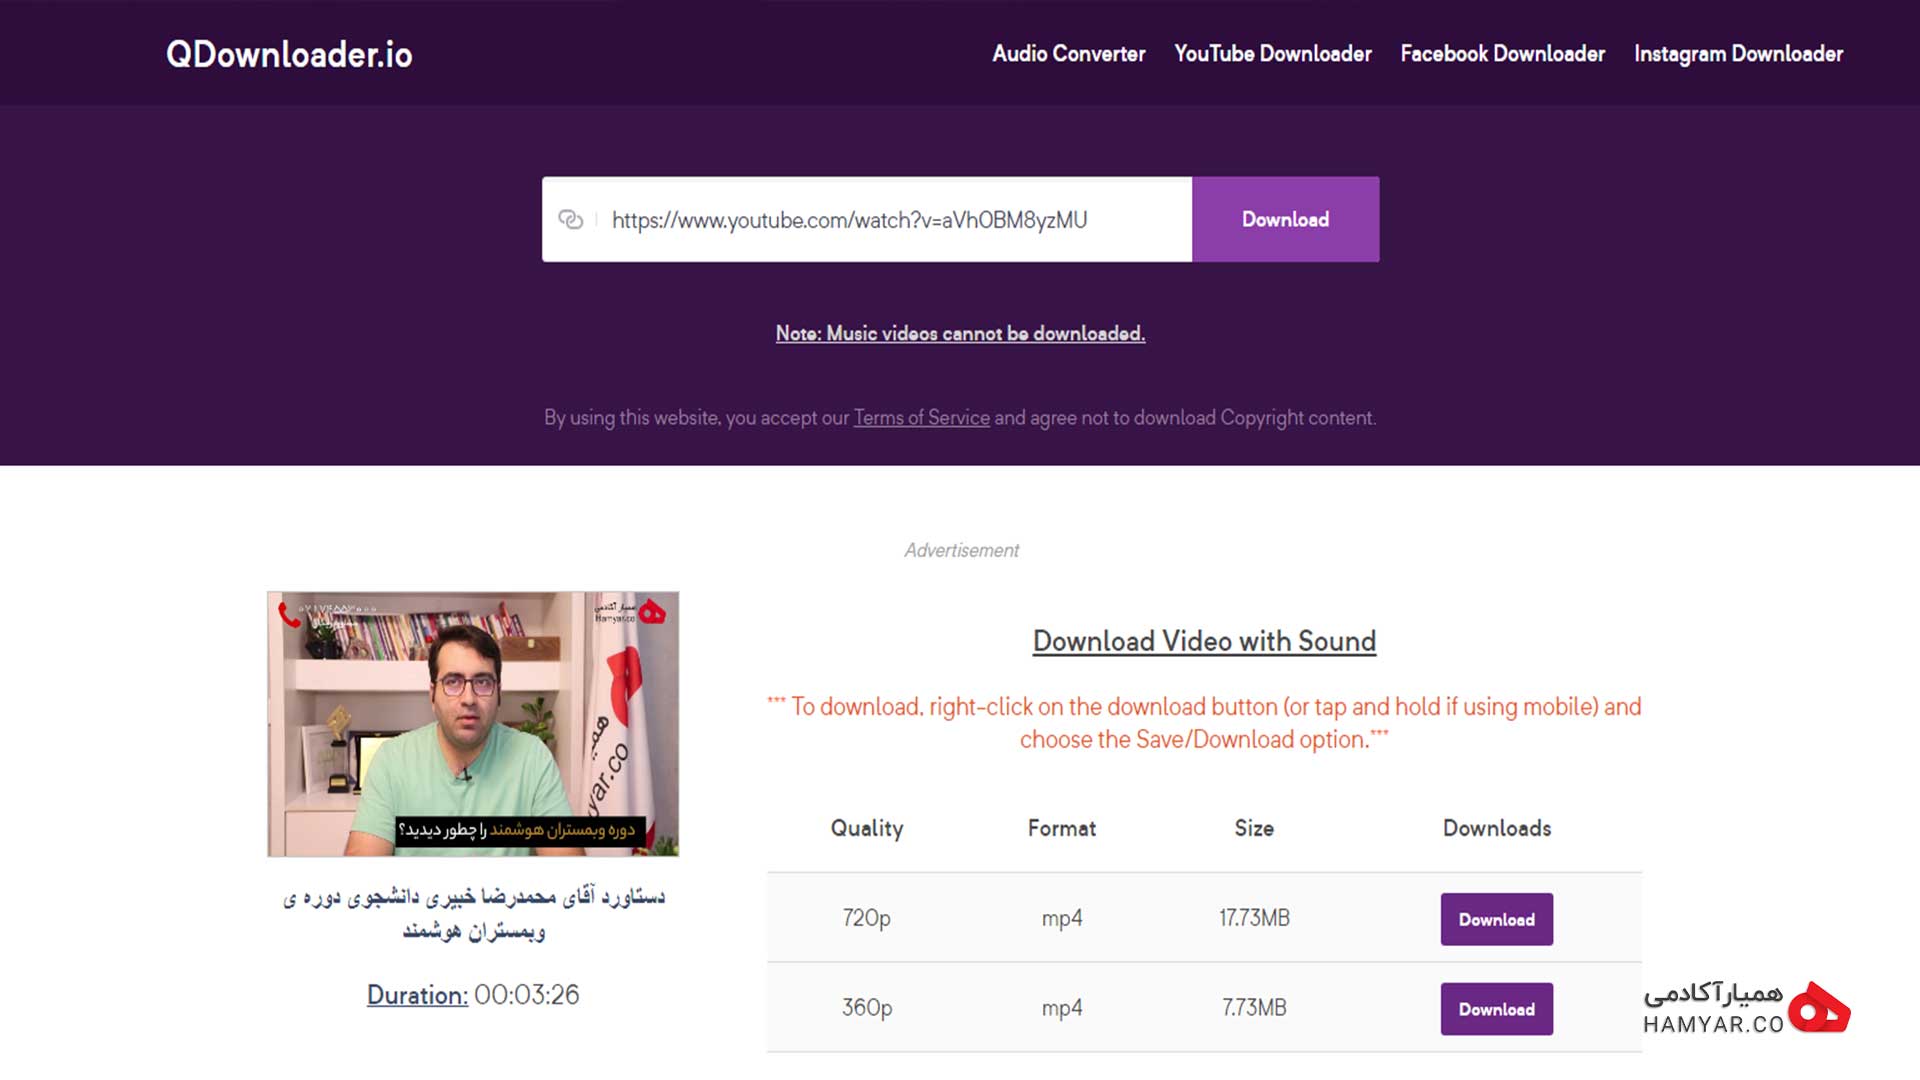Download the 720p mp4 video
The image size is (1920, 1080).
point(1497,919)
